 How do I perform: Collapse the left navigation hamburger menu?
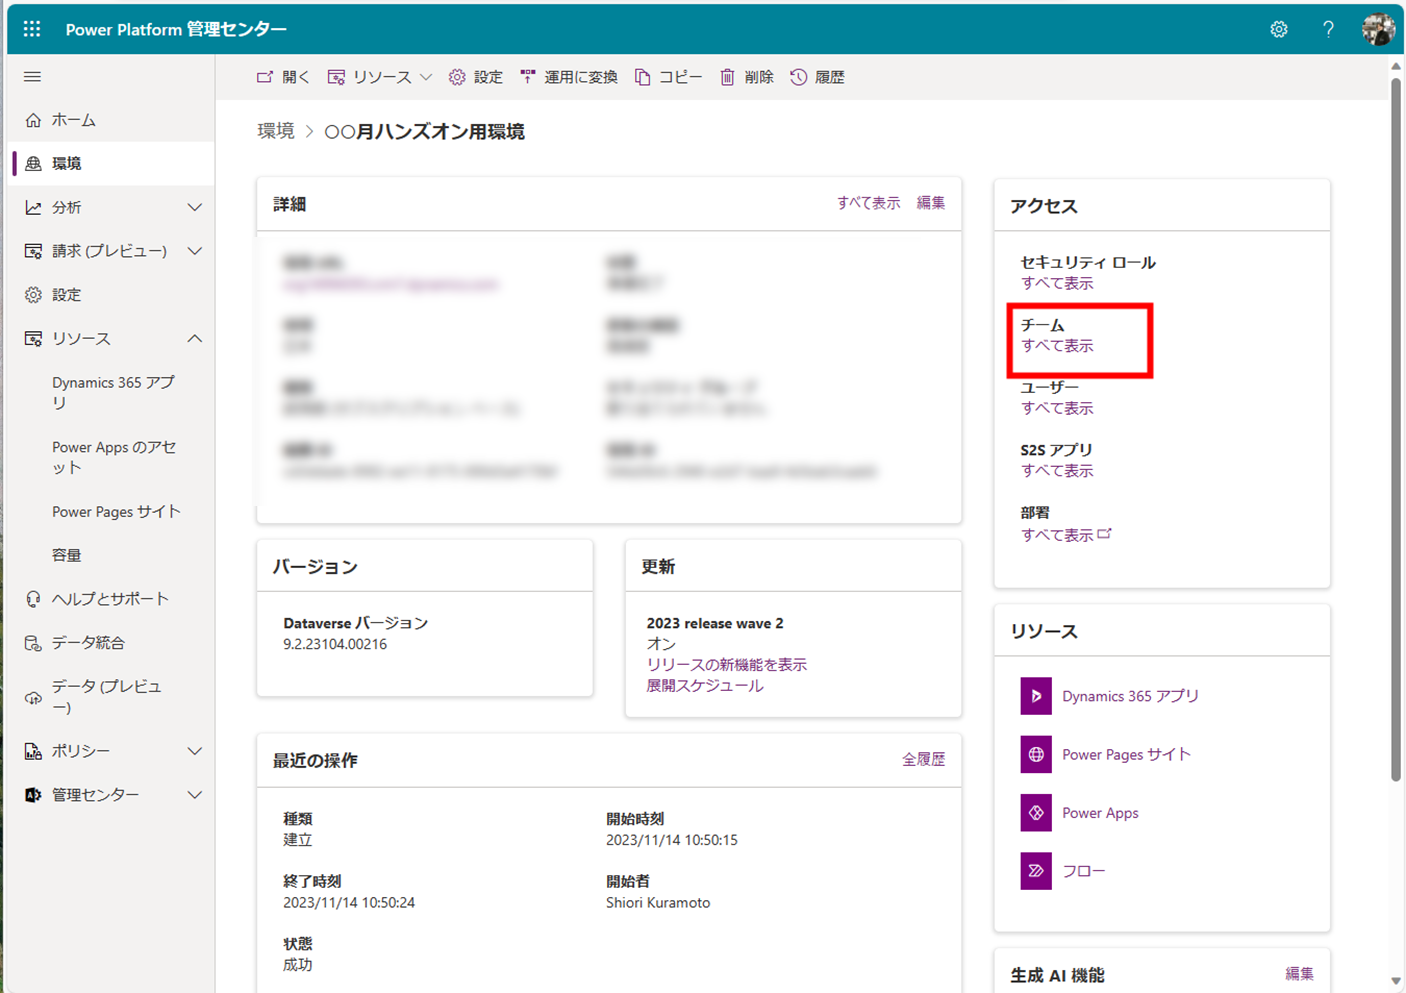click(32, 77)
